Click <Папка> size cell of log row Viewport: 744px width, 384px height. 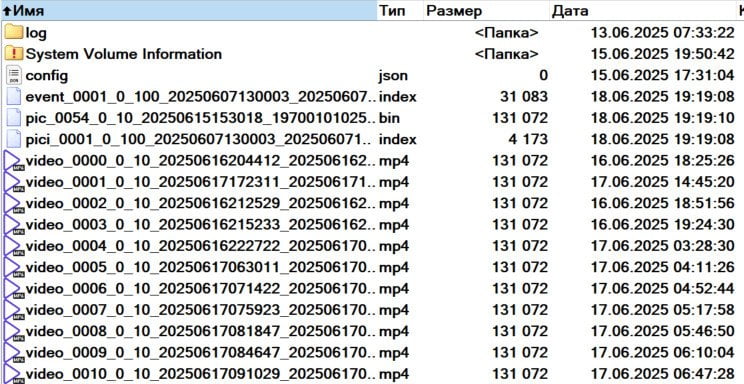[507, 33]
